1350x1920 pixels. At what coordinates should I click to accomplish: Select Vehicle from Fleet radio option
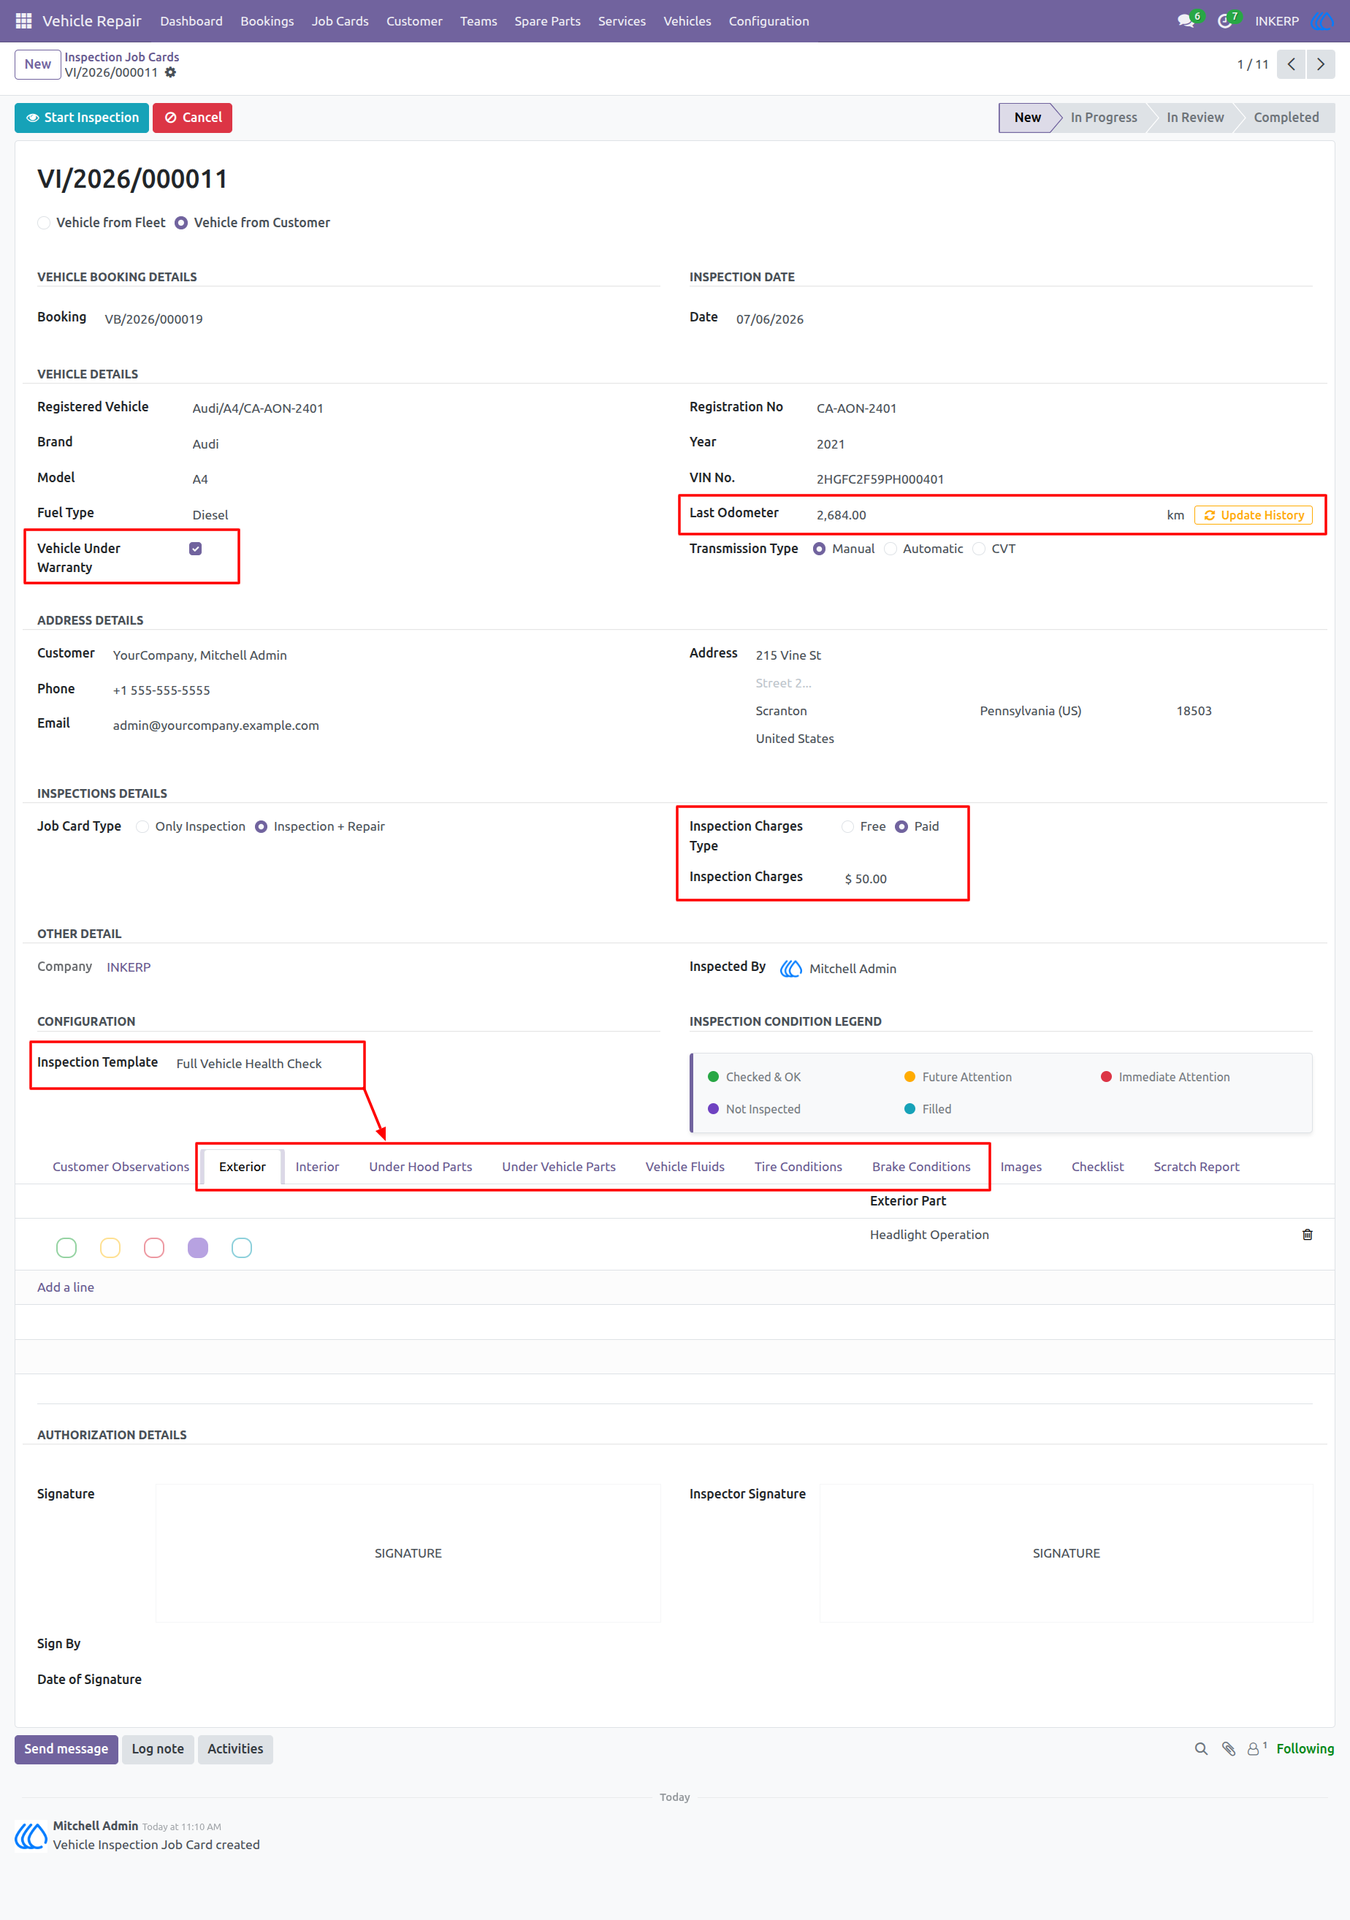click(x=44, y=223)
